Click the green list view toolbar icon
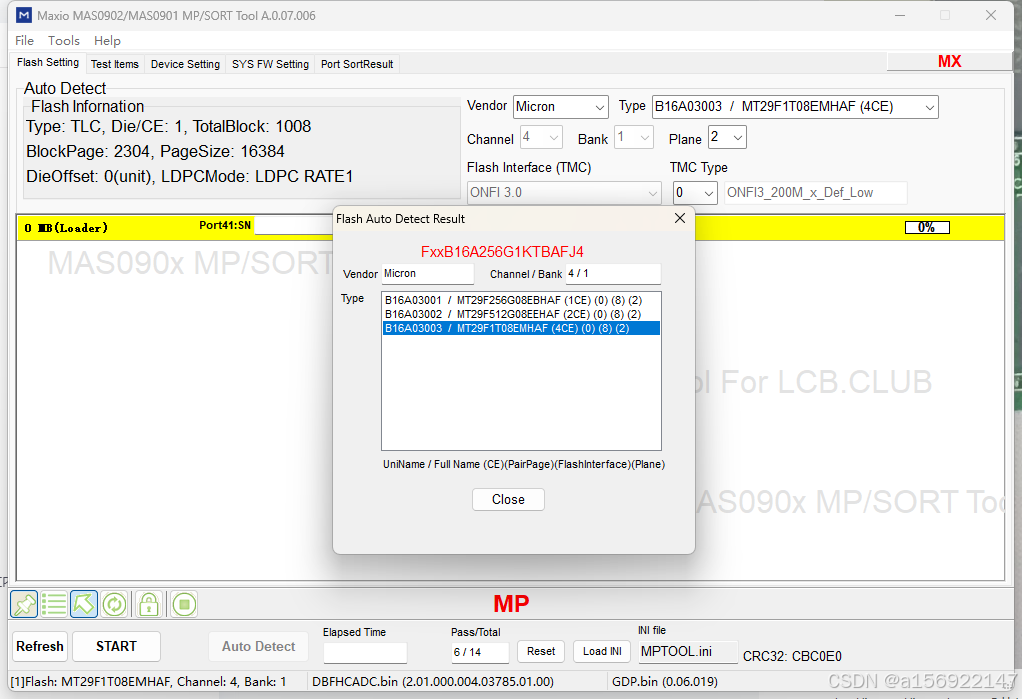The image size is (1022, 699). (53, 604)
